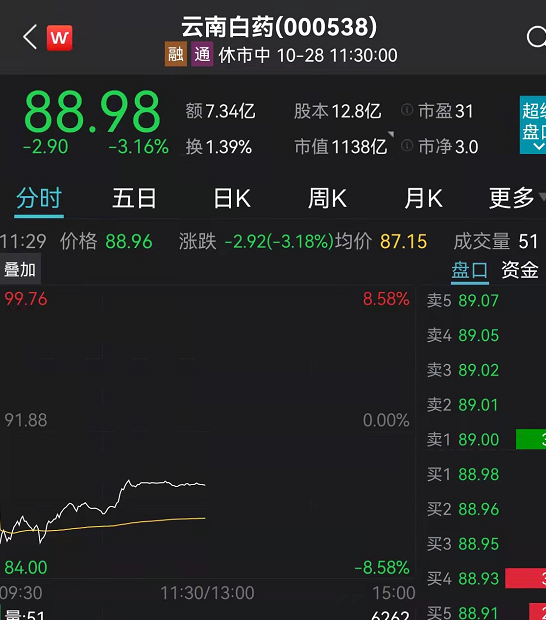The width and height of the screenshot is (546, 620).
Task: Tap the 99.76 upper price label
Action: click(x=26, y=299)
